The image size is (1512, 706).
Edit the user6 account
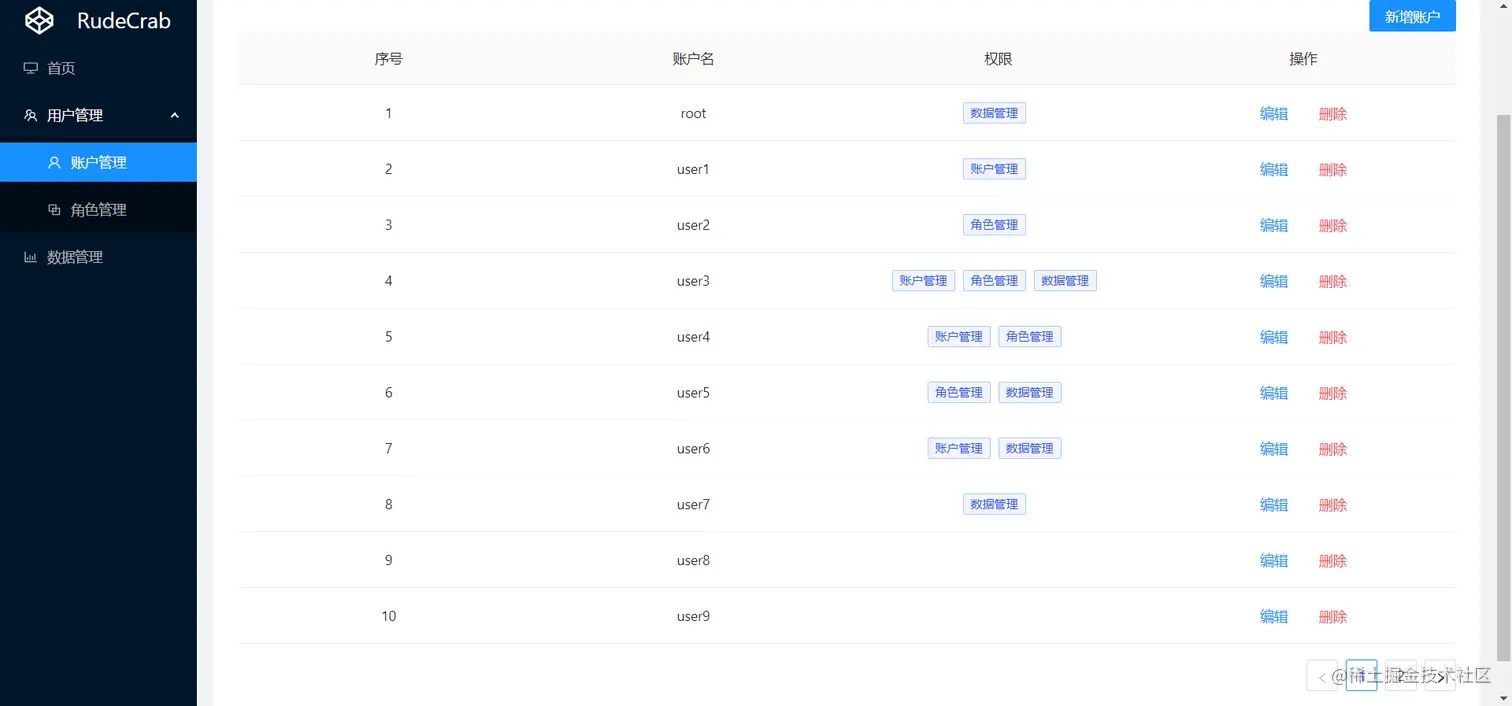[1274, 449]
